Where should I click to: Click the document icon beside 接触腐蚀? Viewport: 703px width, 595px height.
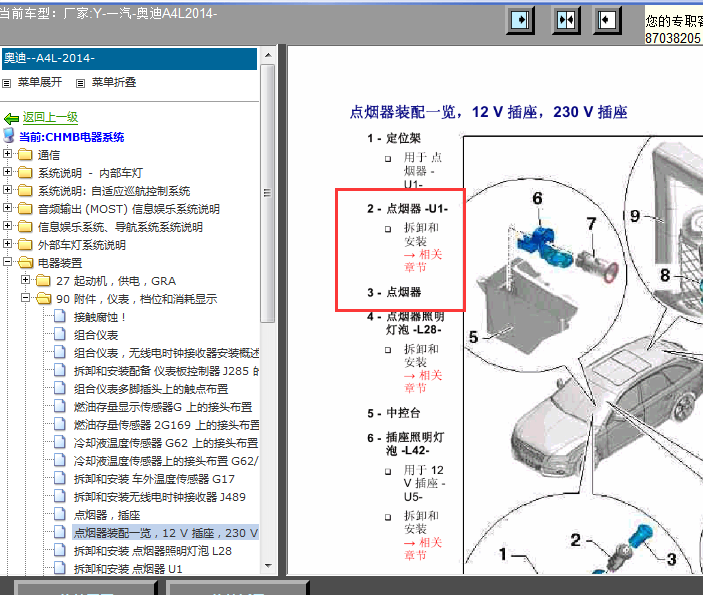pos(60,317)
